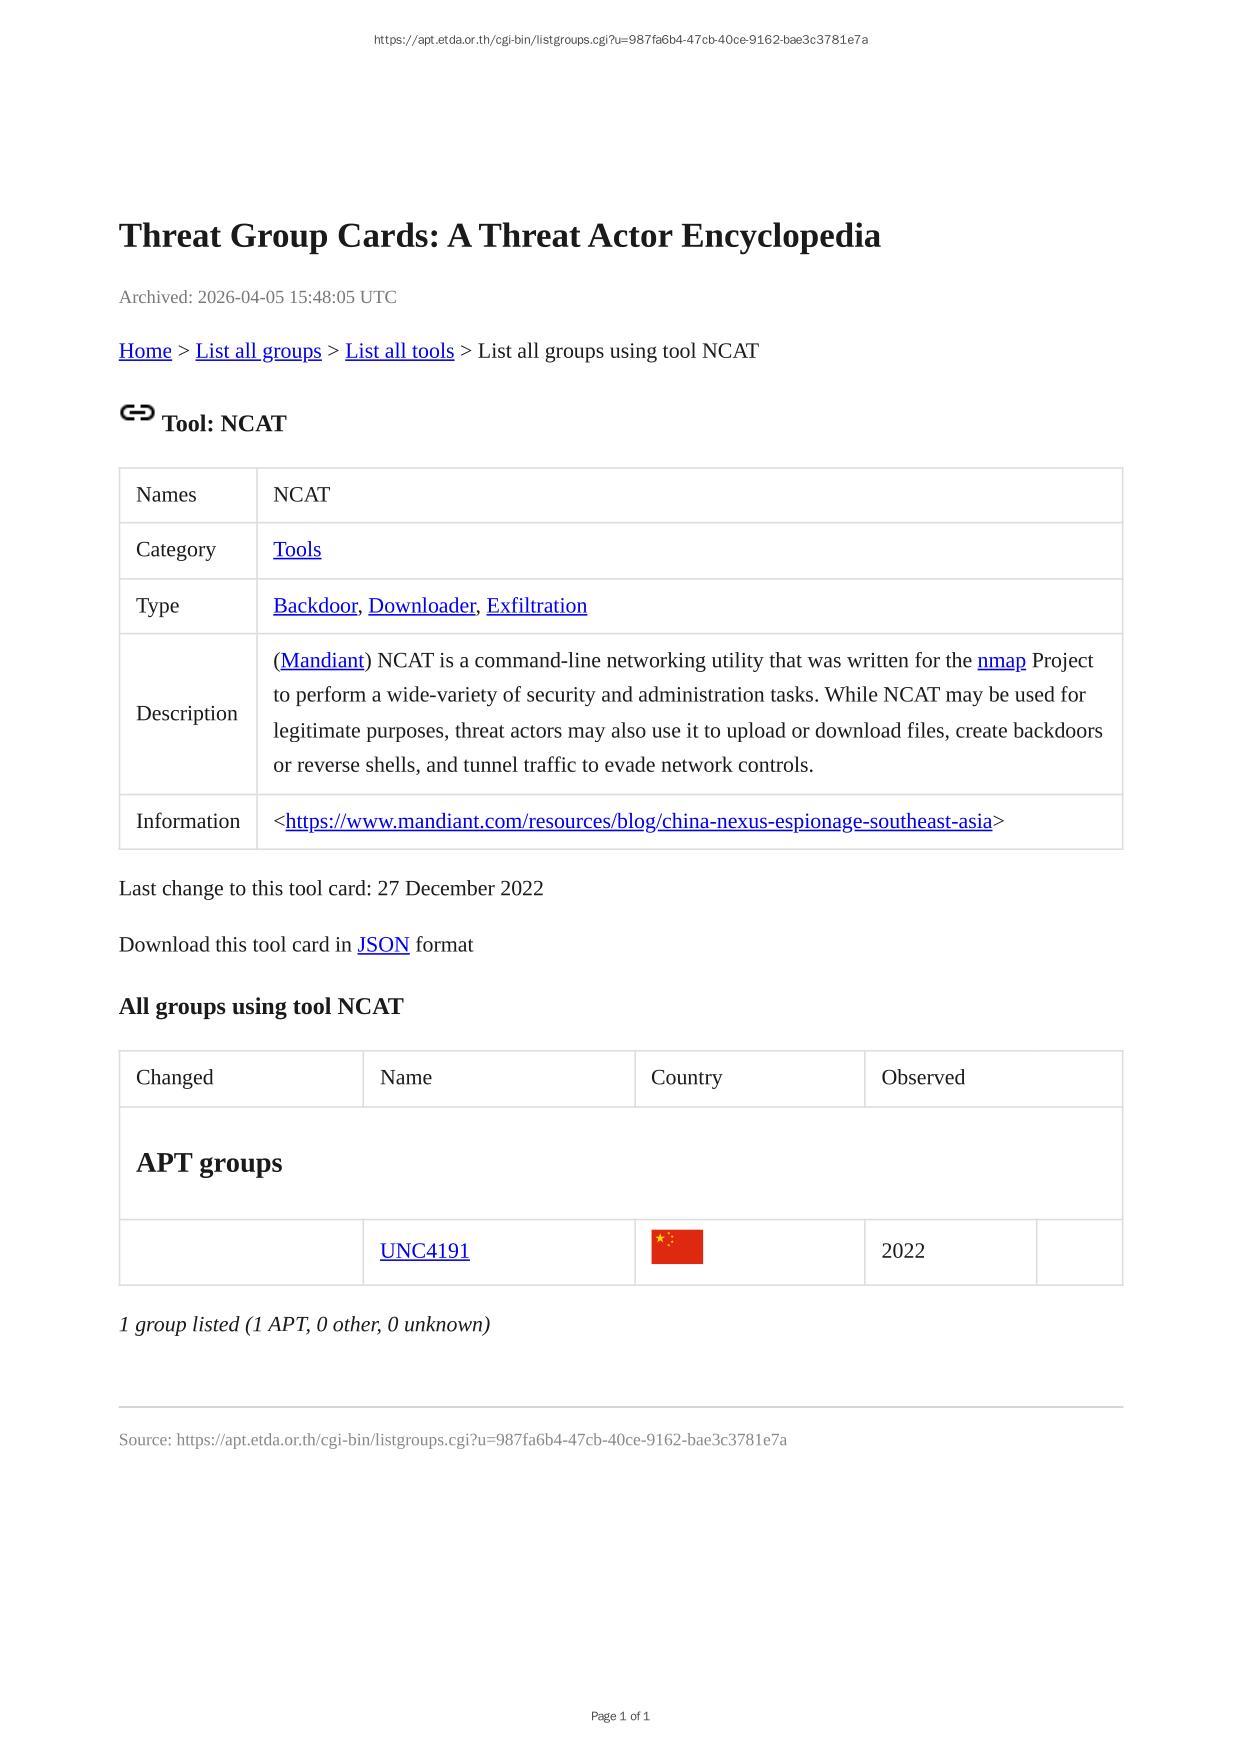The height and width of the screenshot is (1756, 1242).
Task: Select the Downloader type link
Action: (x=422, y=606)
